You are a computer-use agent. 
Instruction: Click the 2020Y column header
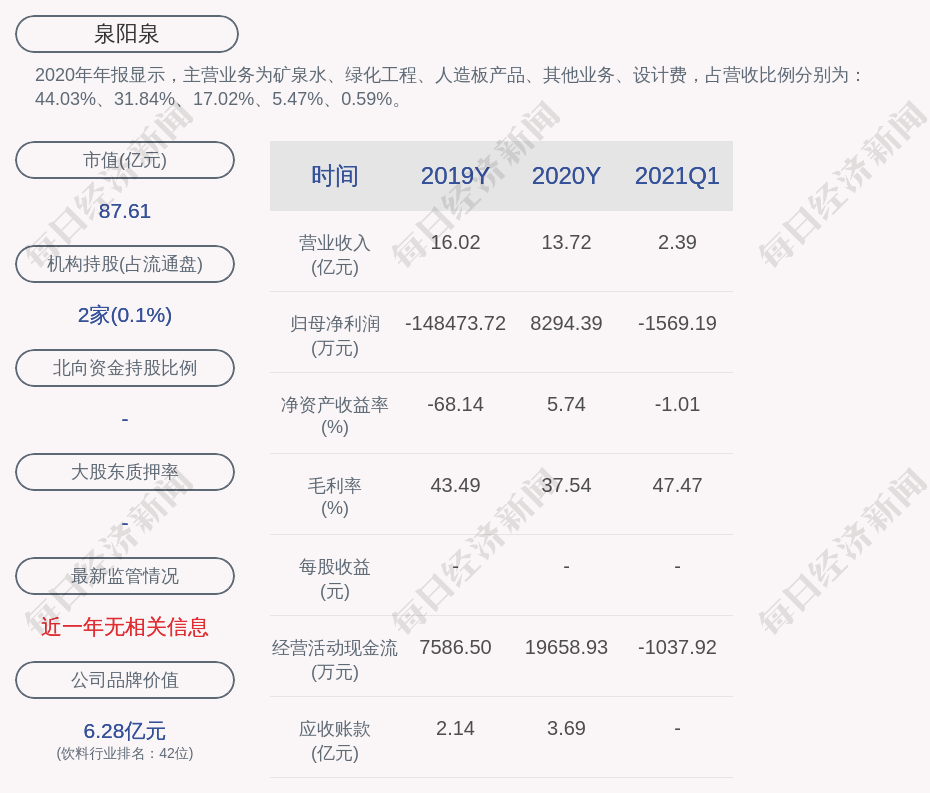point(566,176)
